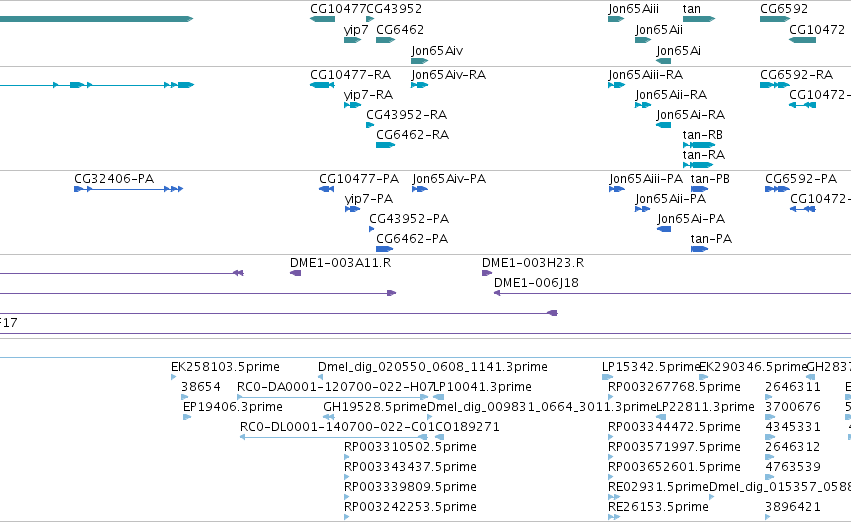Open the CG10477-RA transcript label
This screenshot has width=851, height=522.
351,74
